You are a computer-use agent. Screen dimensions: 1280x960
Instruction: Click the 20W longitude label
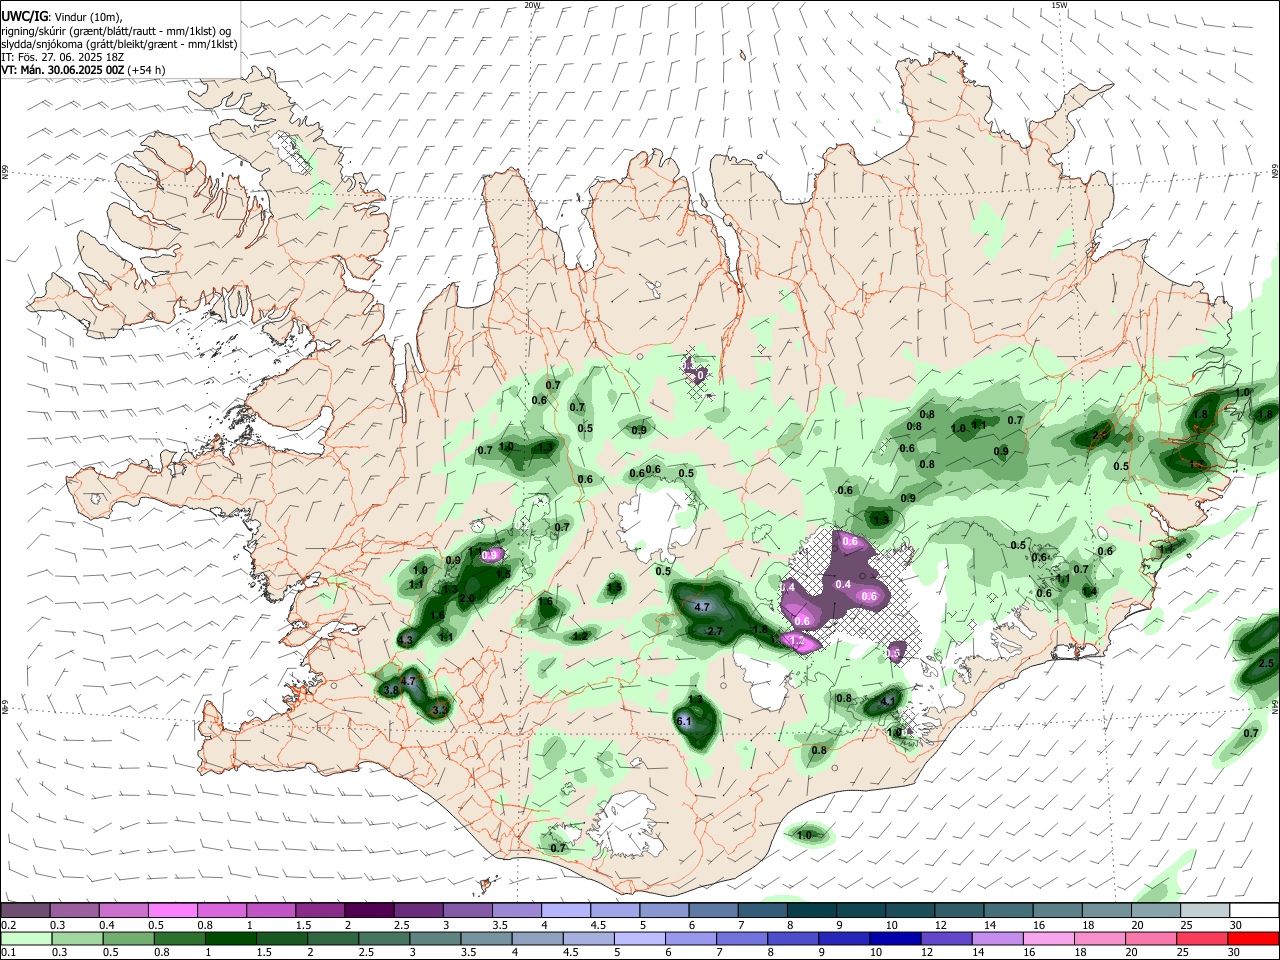[x=532, y=5]
